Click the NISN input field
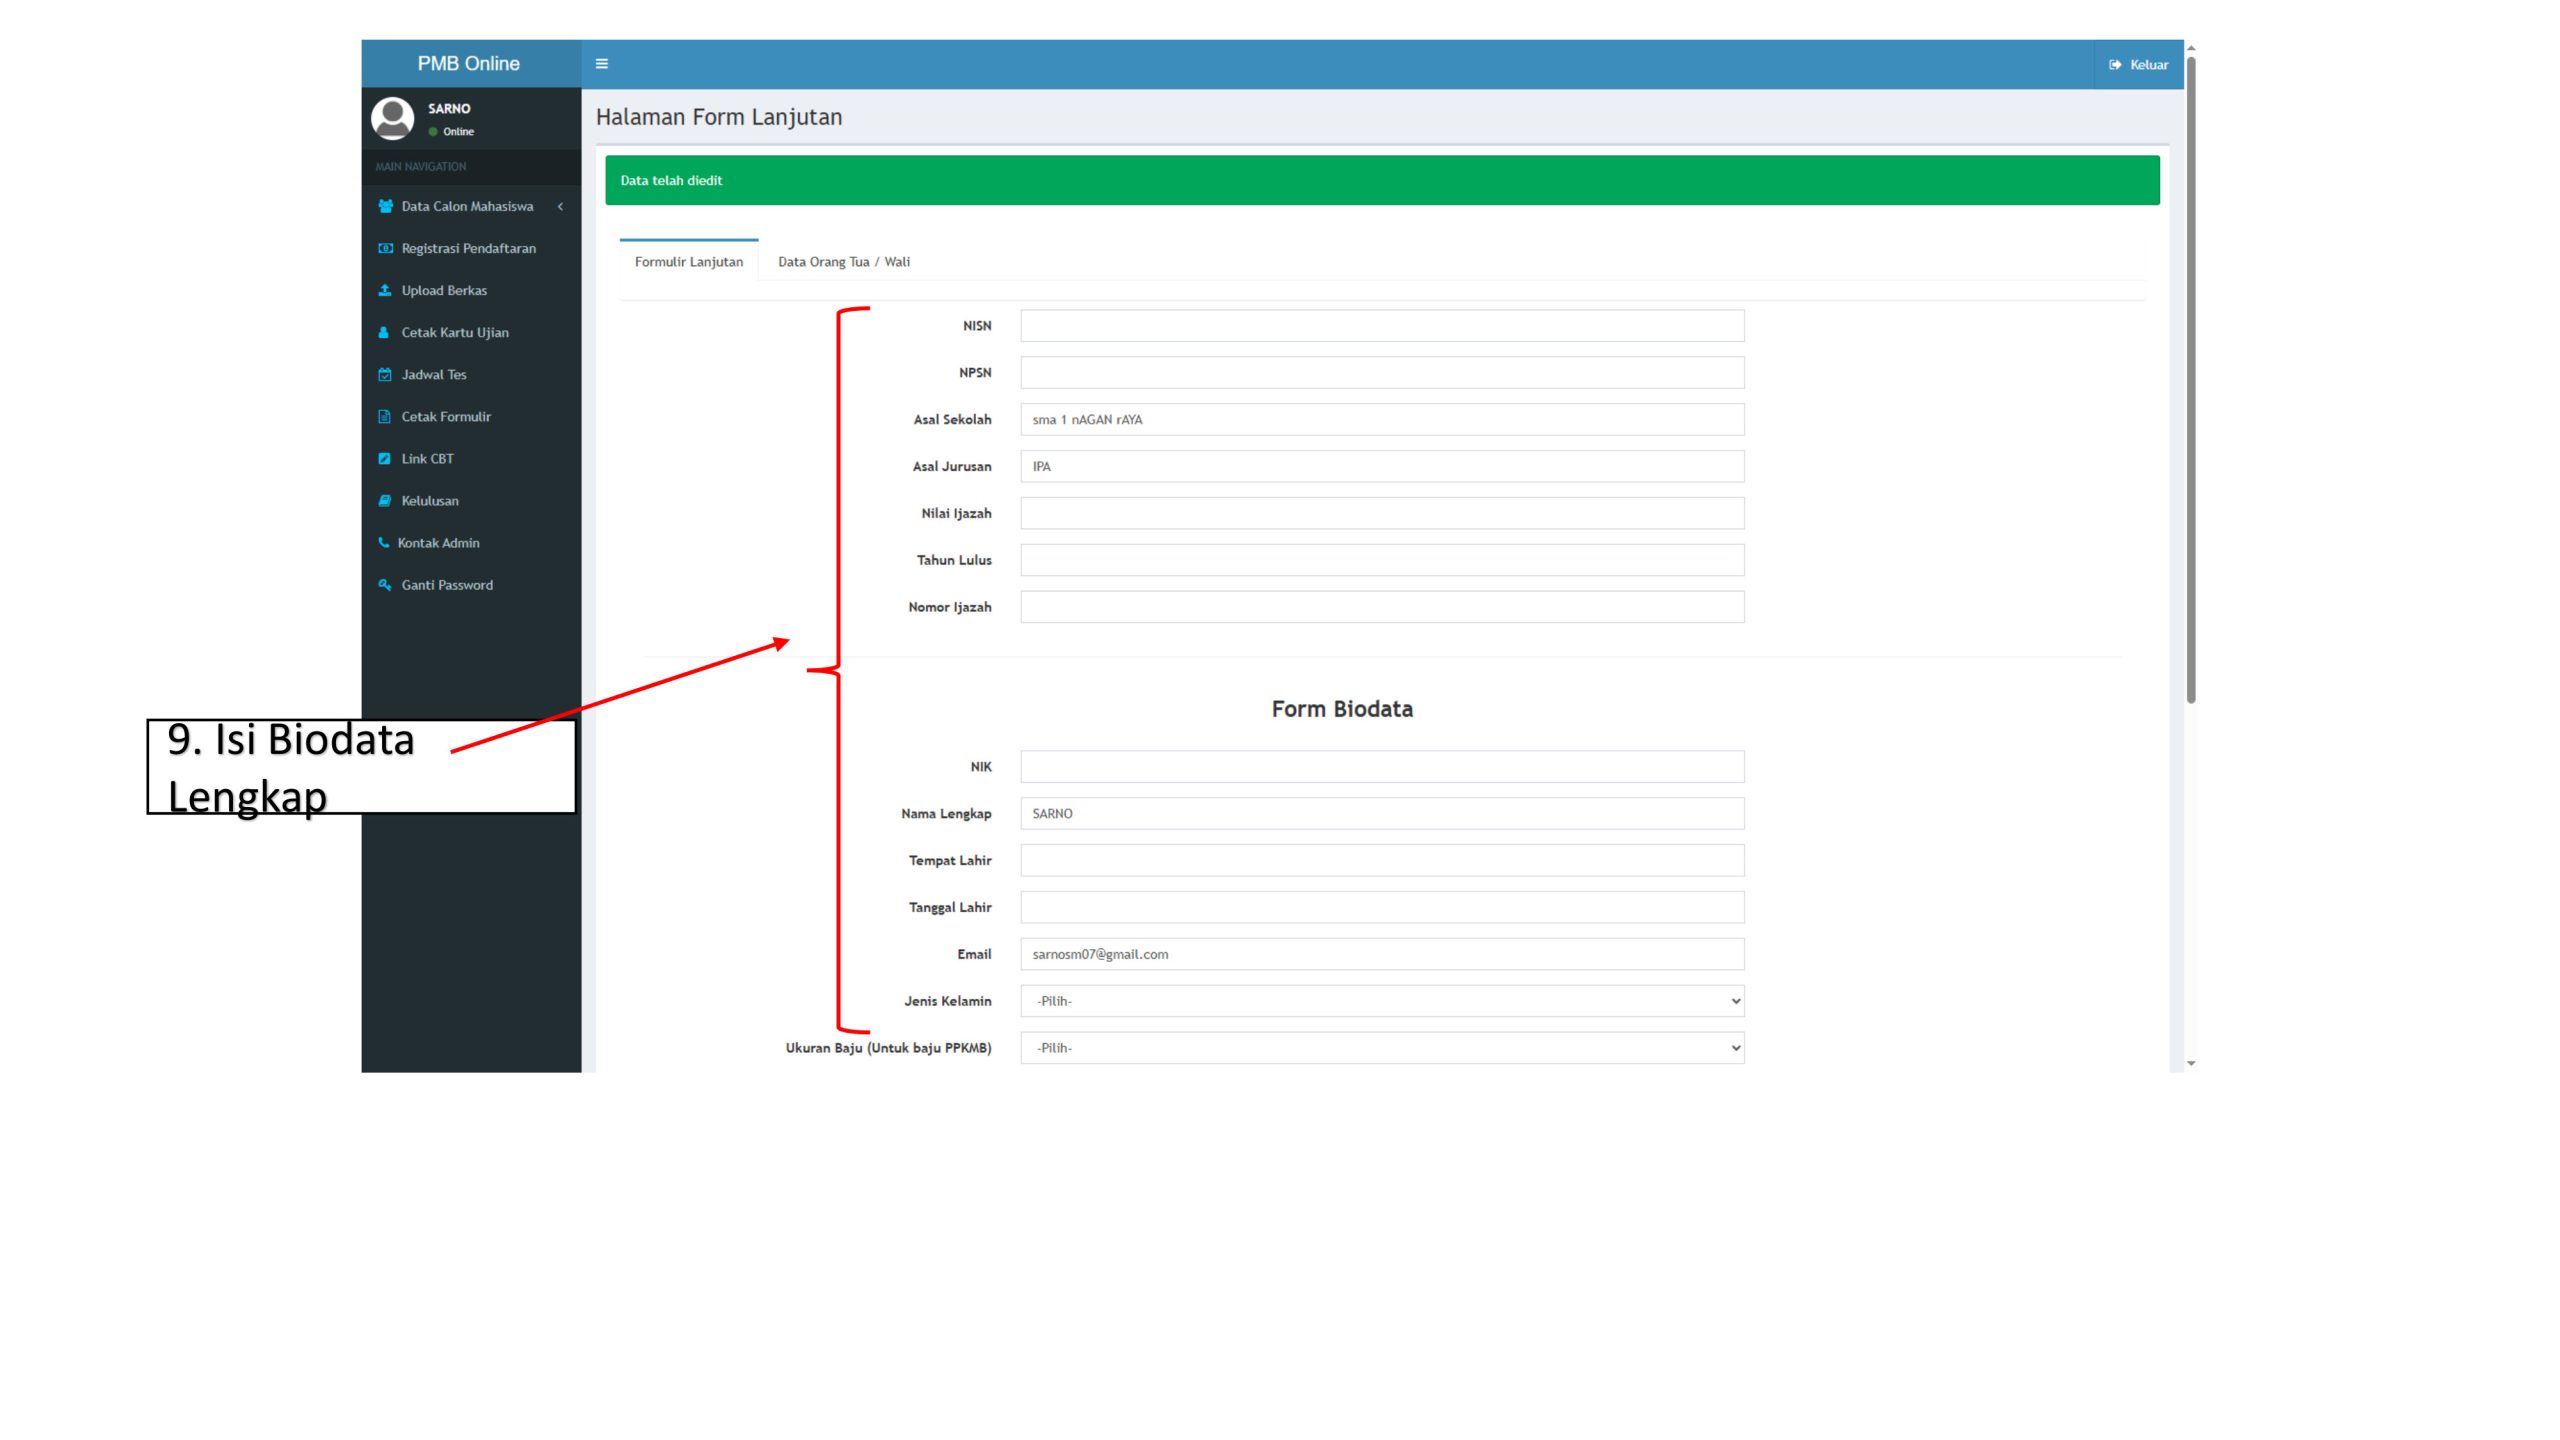The height and width of the screenshot is (1440, 2560). click(x=1381, y=326)
